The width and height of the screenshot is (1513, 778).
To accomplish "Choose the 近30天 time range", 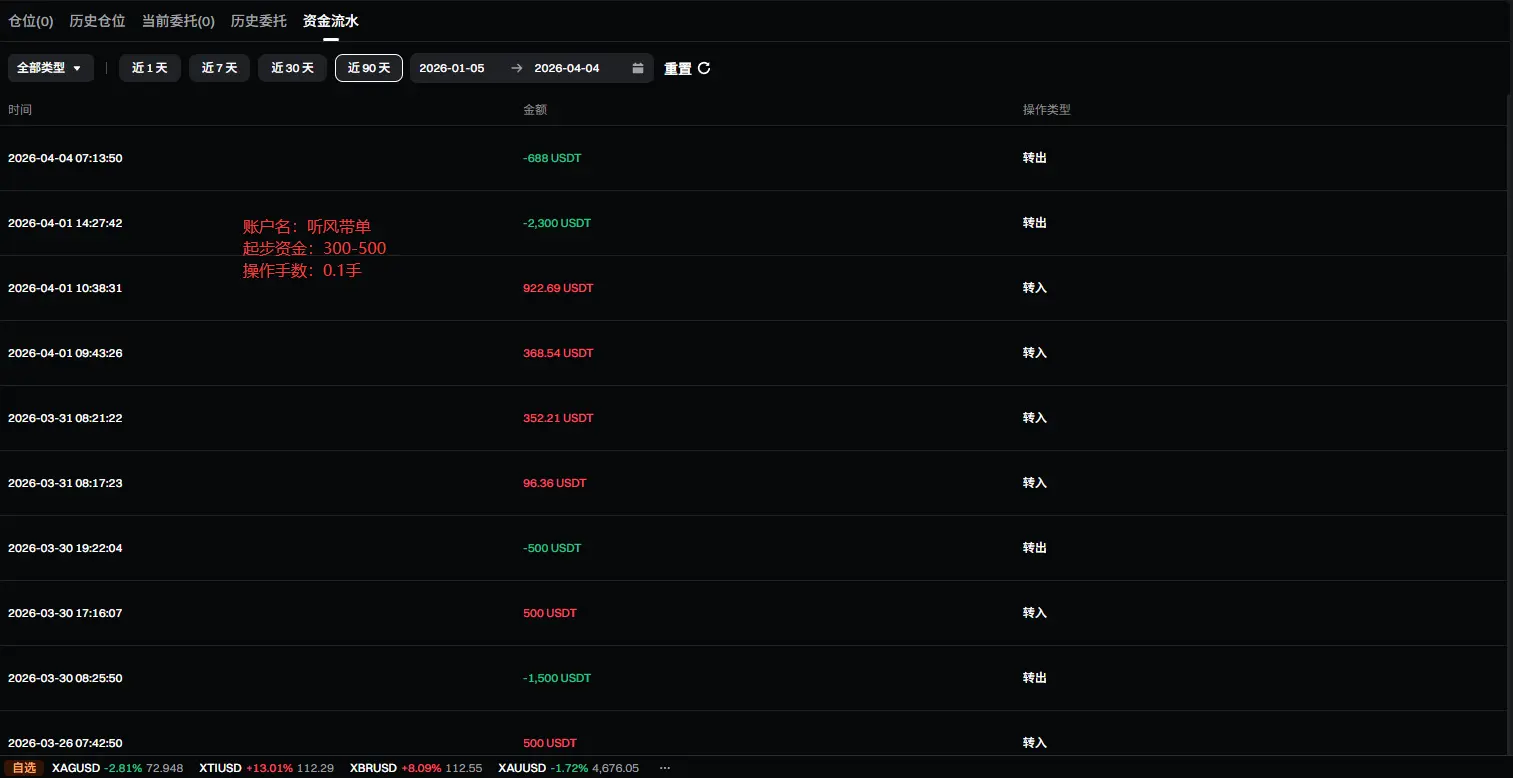I will point(292,68).
